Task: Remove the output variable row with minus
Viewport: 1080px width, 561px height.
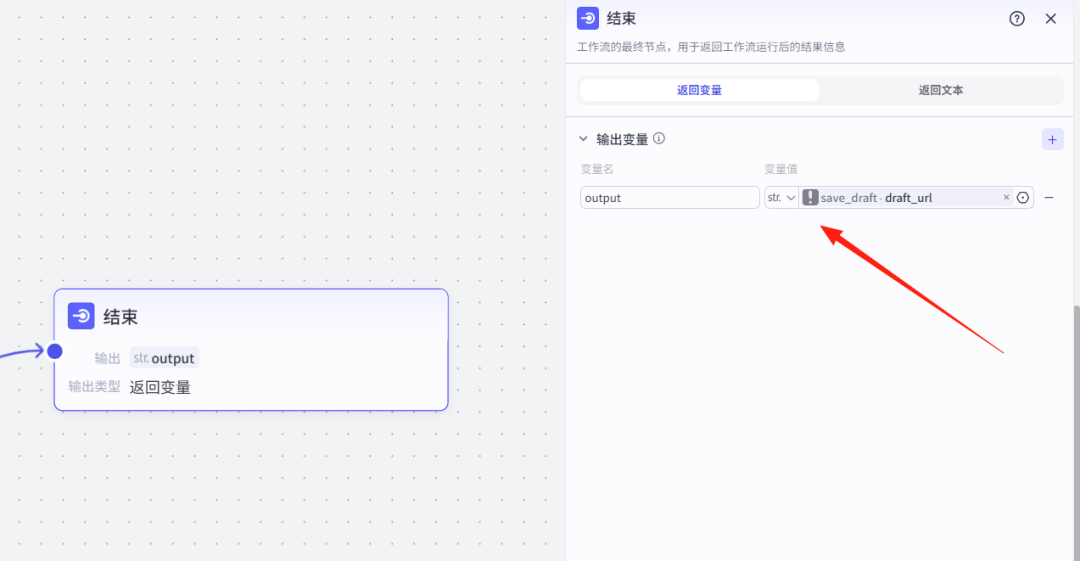Action: (1049, 198)
